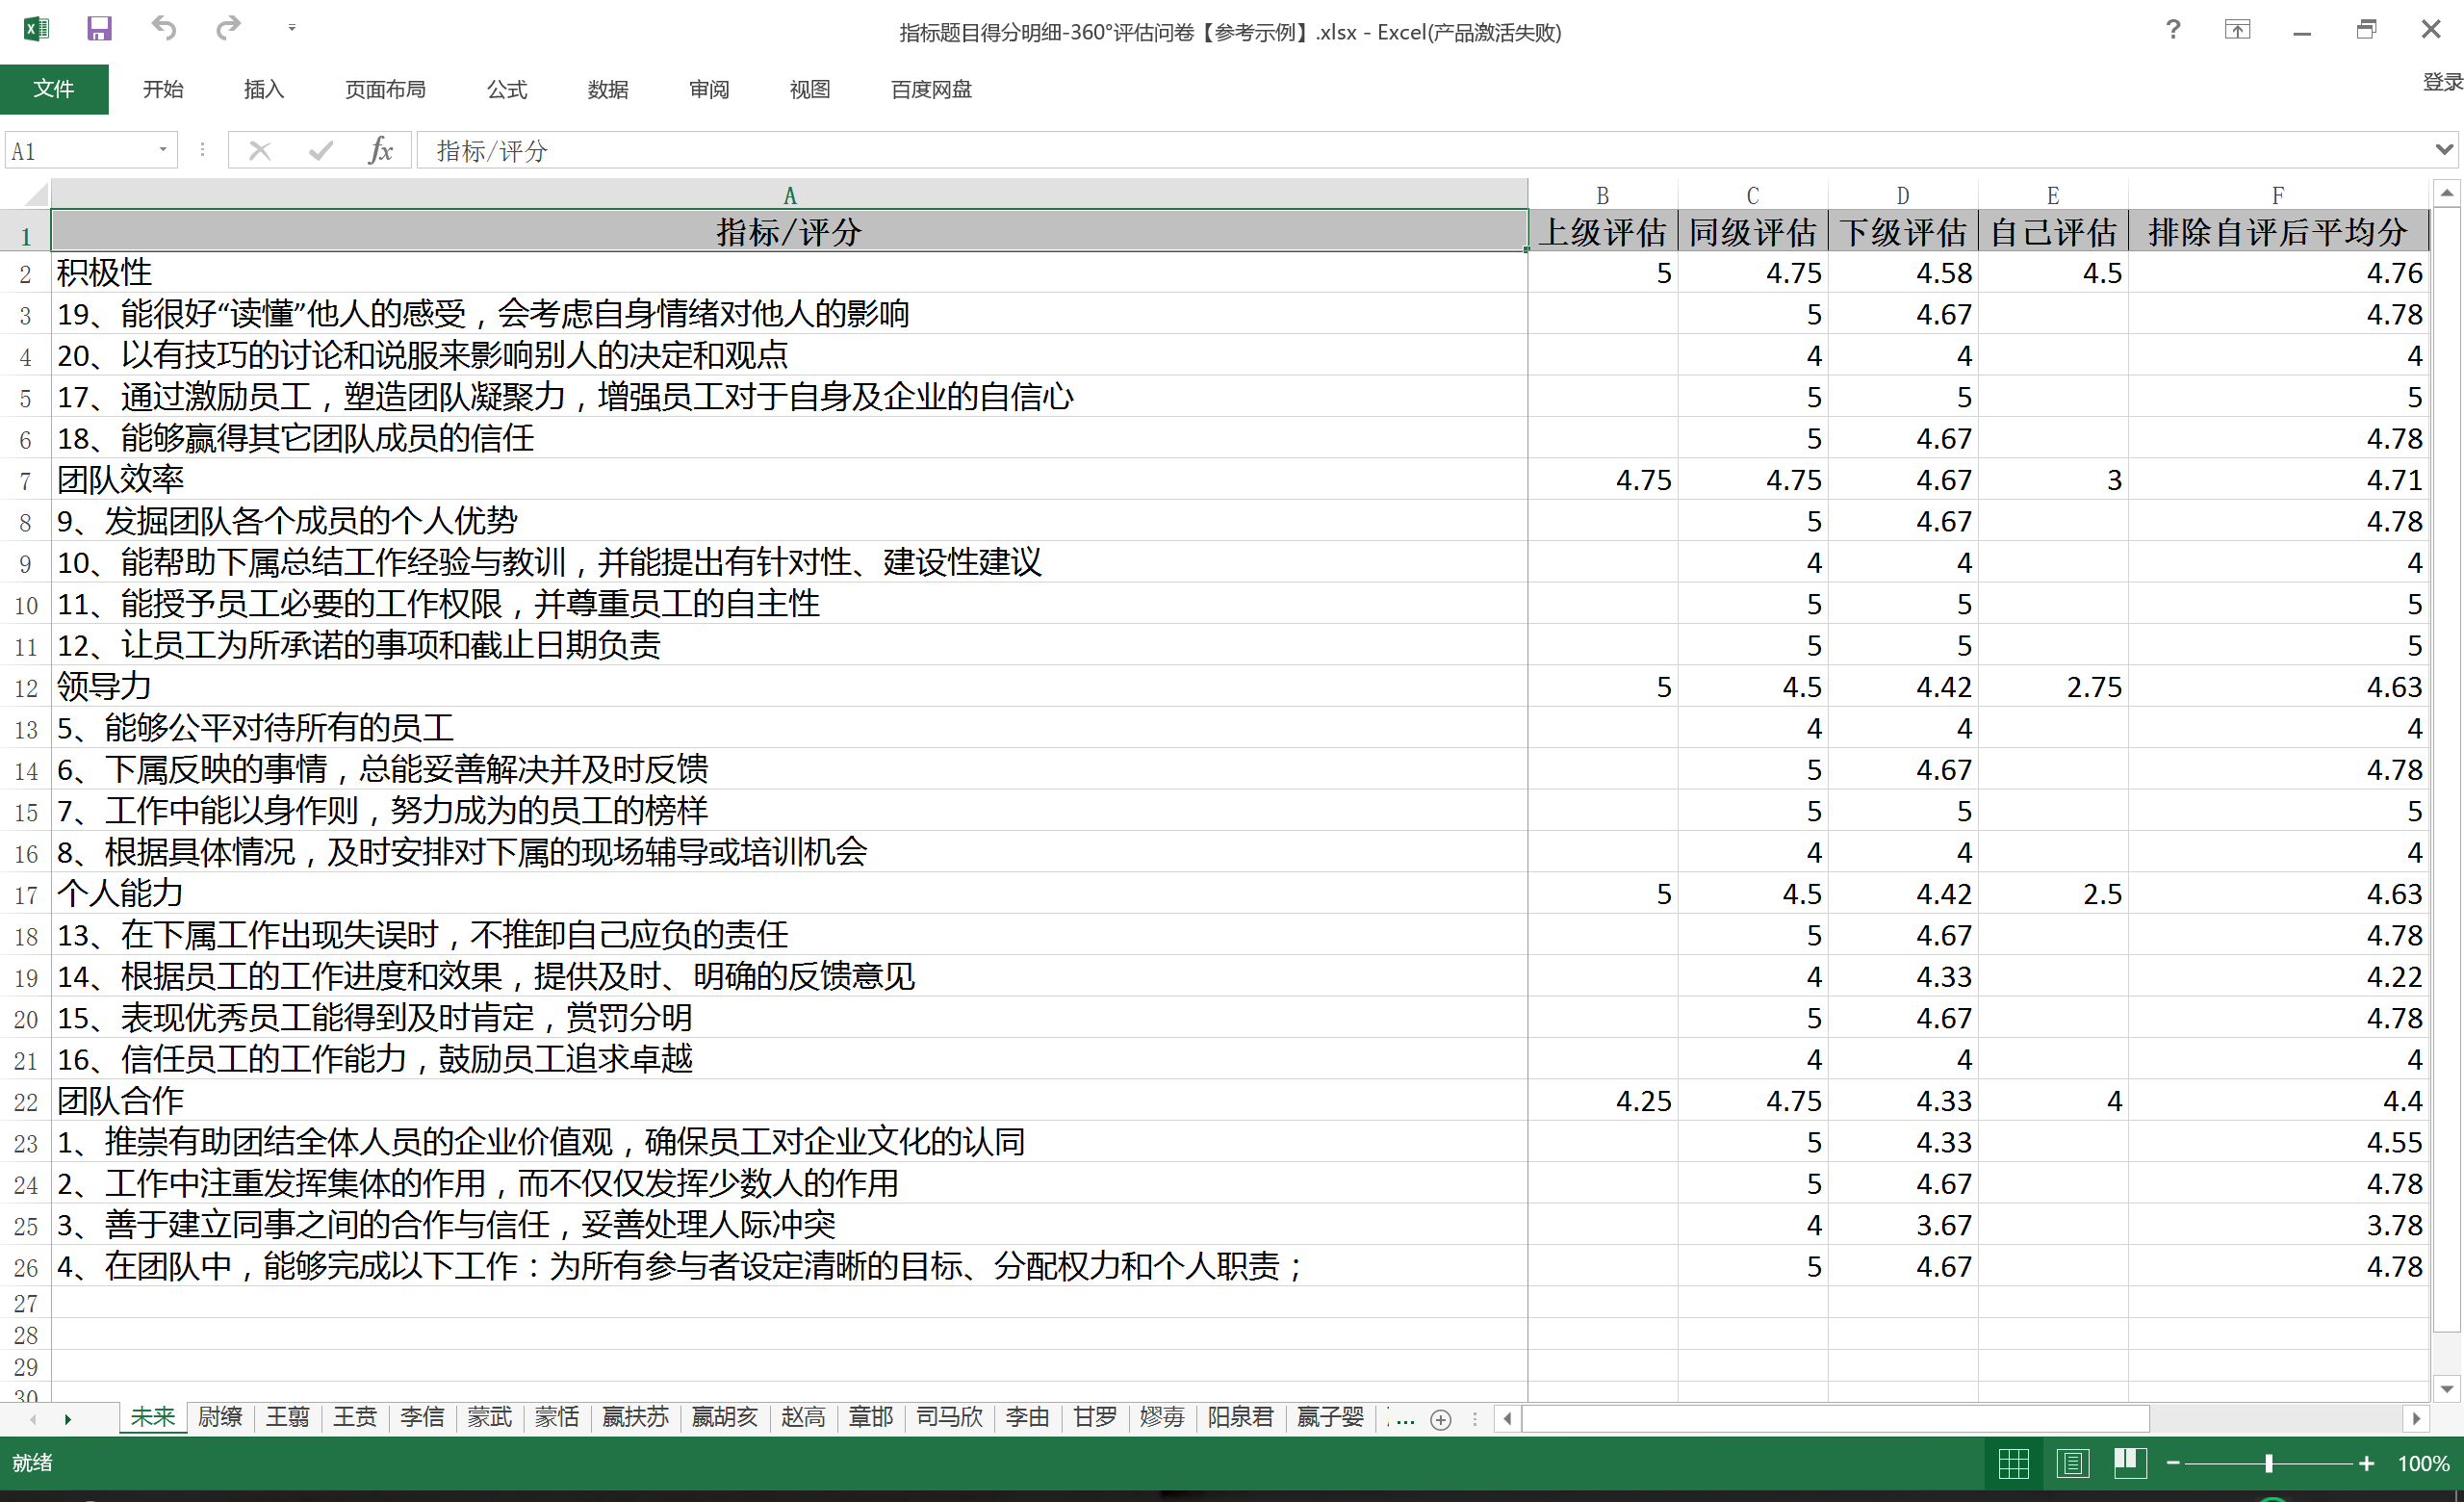This screenshot has width=2464, height=1502.
Task: Click header cell 上级评估
Action: click(1602, 232)
